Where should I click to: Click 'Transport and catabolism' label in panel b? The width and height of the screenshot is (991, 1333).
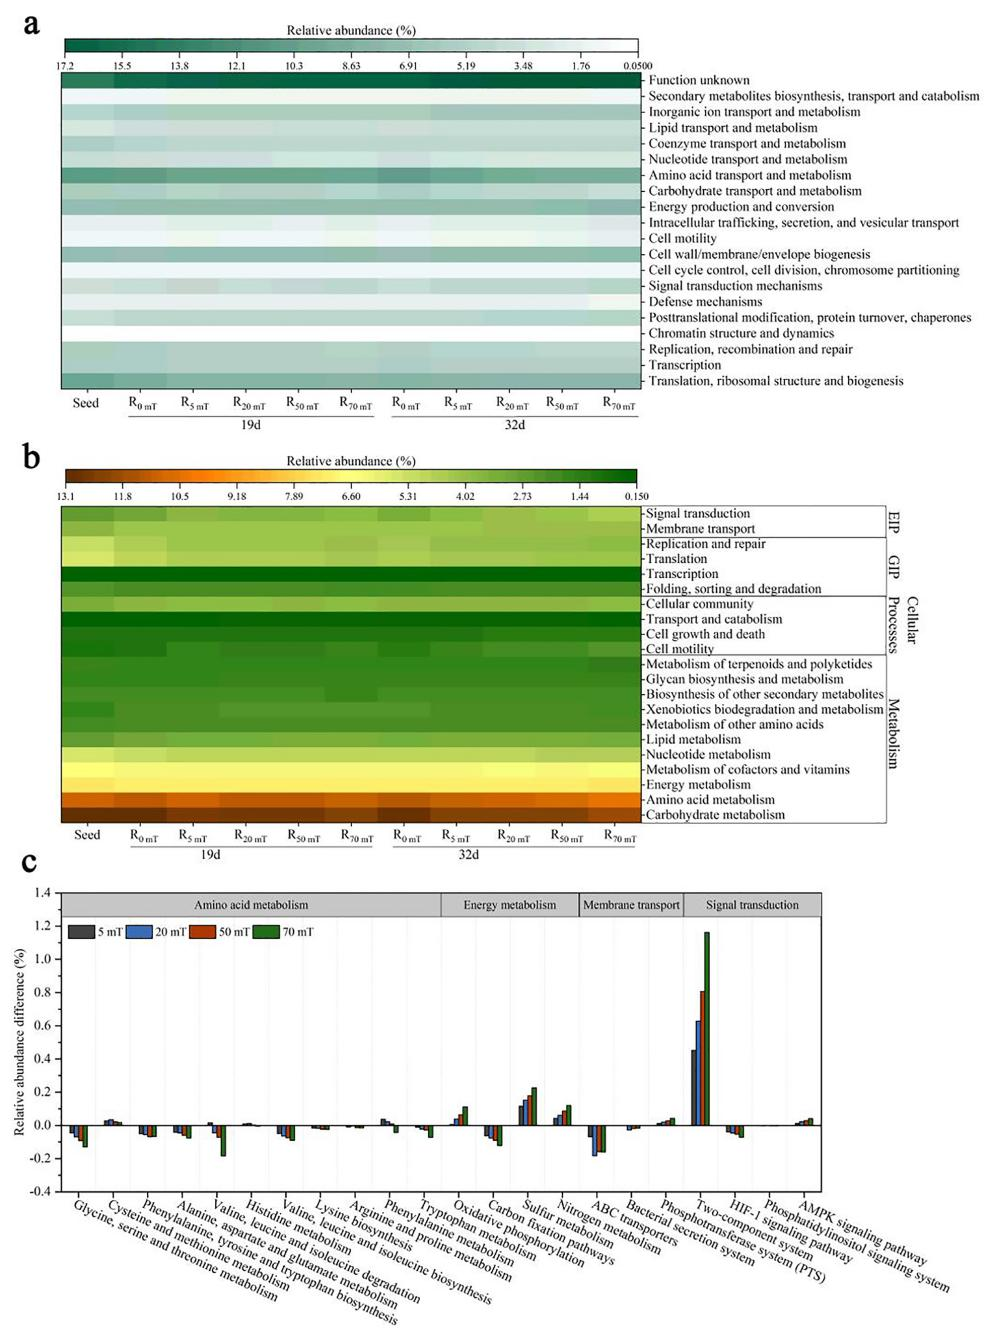714,619
